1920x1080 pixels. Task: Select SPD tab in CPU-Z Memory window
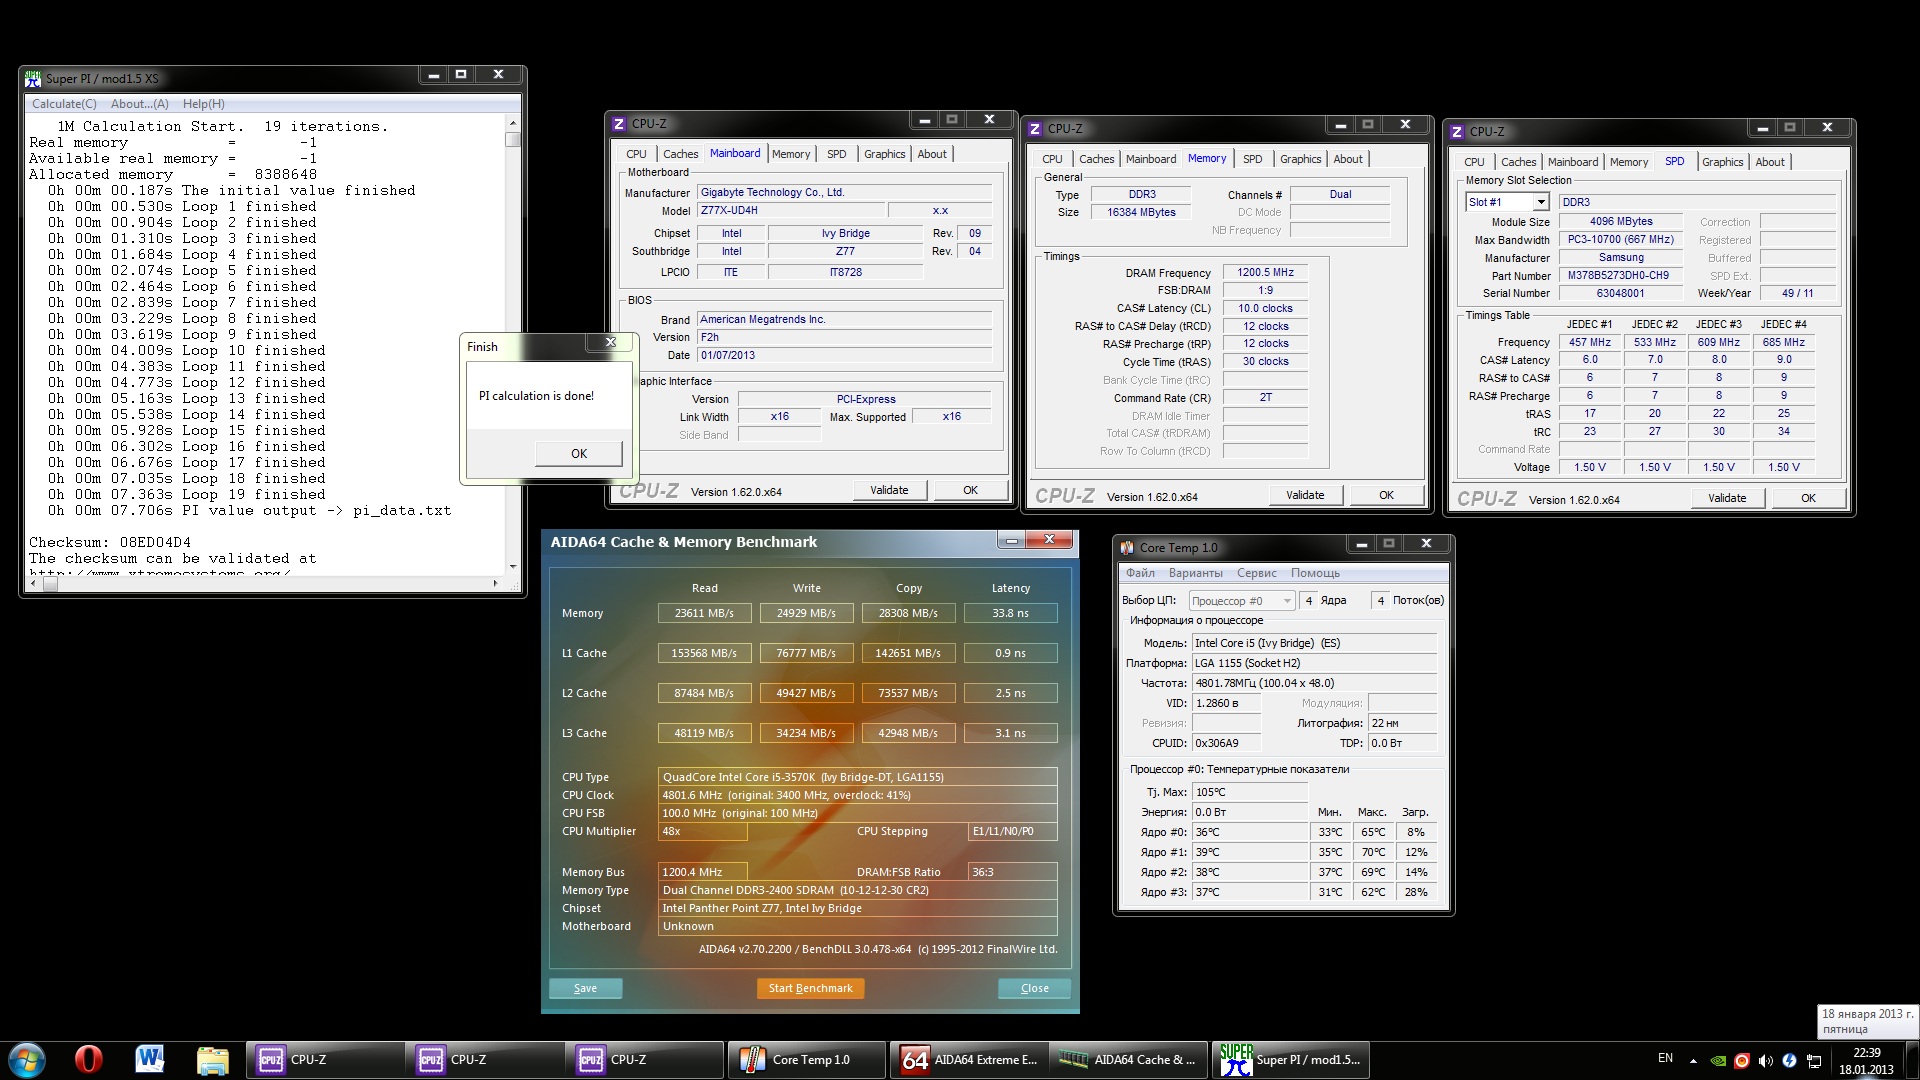[x=1252, y=159]
